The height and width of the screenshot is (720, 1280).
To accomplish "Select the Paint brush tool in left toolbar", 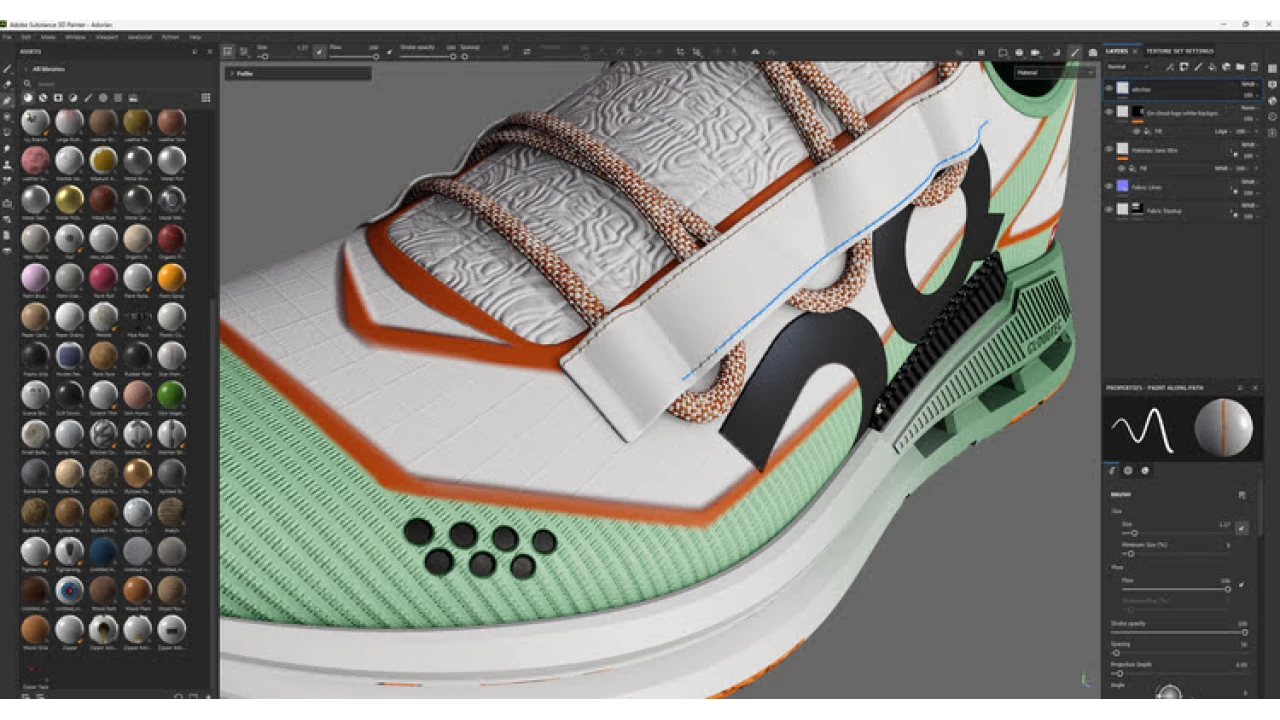I will 7,70.
